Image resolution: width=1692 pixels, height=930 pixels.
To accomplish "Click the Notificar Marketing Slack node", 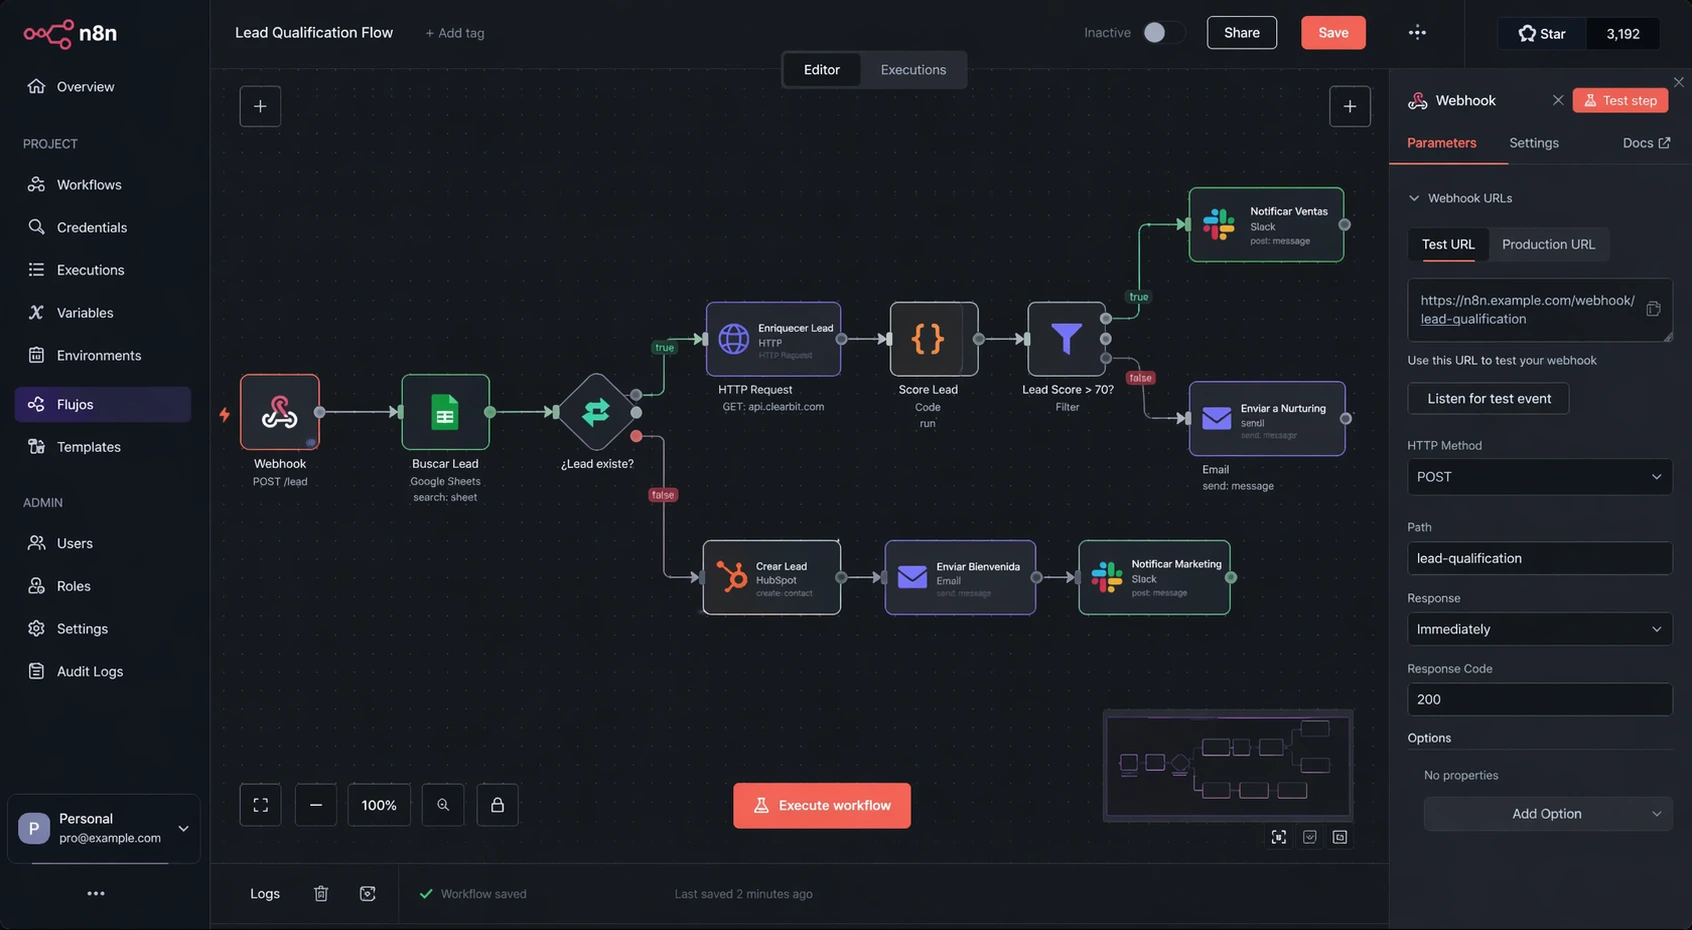I will point(1154,577).
